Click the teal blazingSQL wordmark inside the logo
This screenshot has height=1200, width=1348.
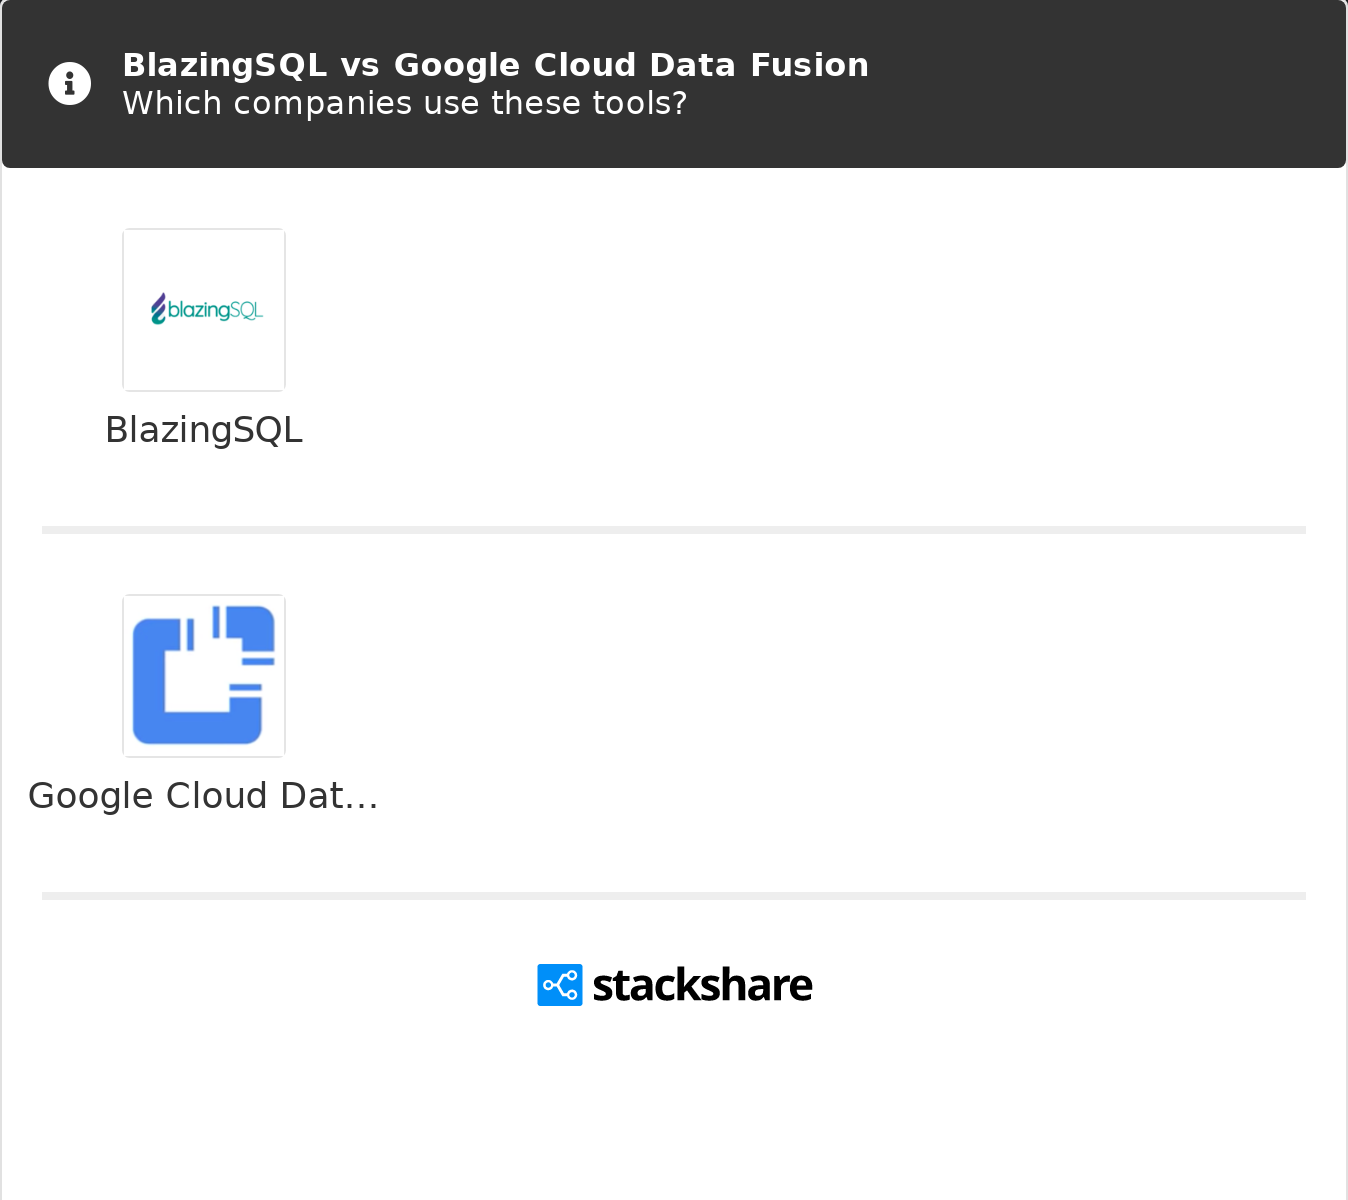pos(215,311)
